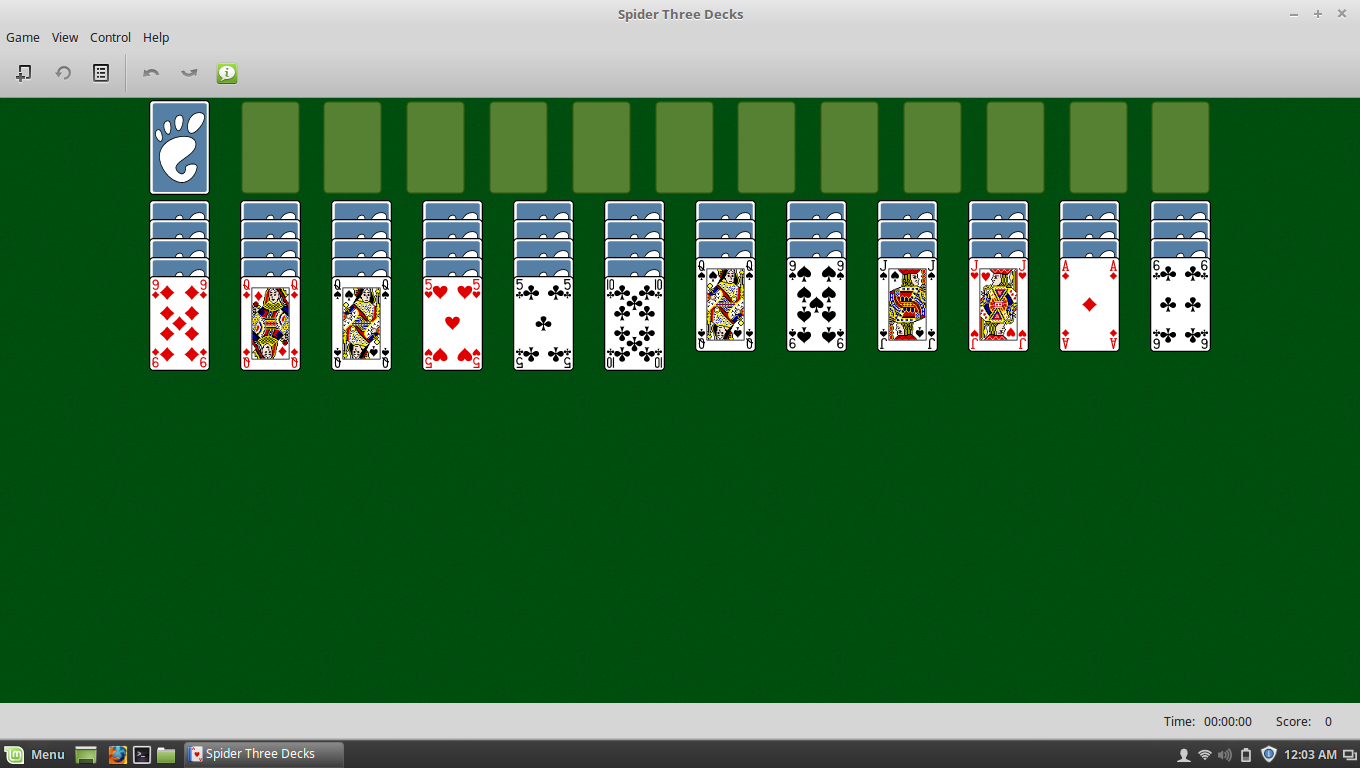Screen dimensions: 1360x768
Task: Adjust sound via the speaker tray icon
Action: coord(1222,754)
